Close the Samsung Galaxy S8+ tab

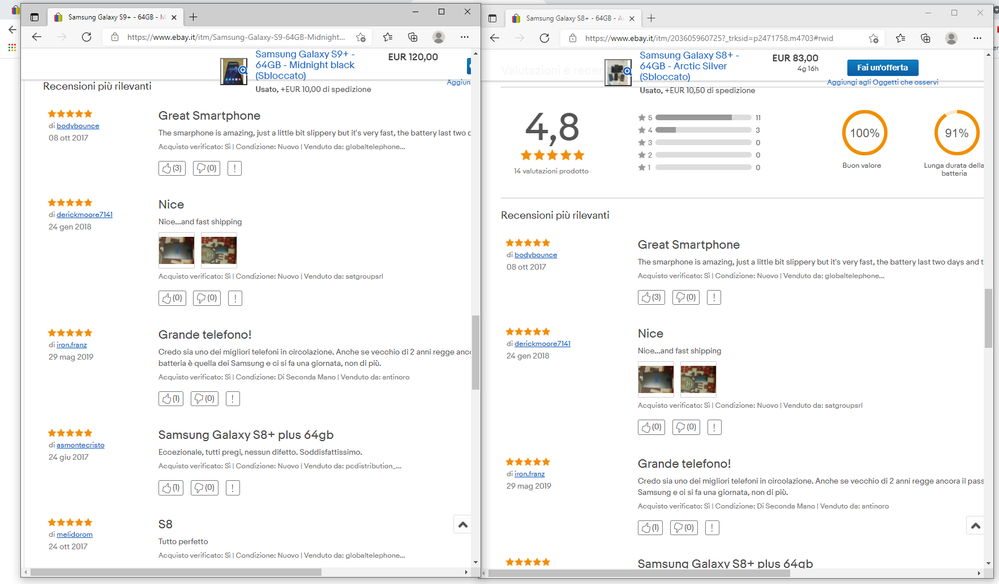tap(632, 18)
